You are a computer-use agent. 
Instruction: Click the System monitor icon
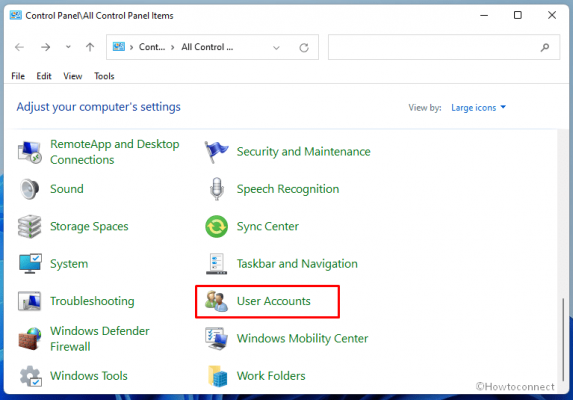click(30, 264)
